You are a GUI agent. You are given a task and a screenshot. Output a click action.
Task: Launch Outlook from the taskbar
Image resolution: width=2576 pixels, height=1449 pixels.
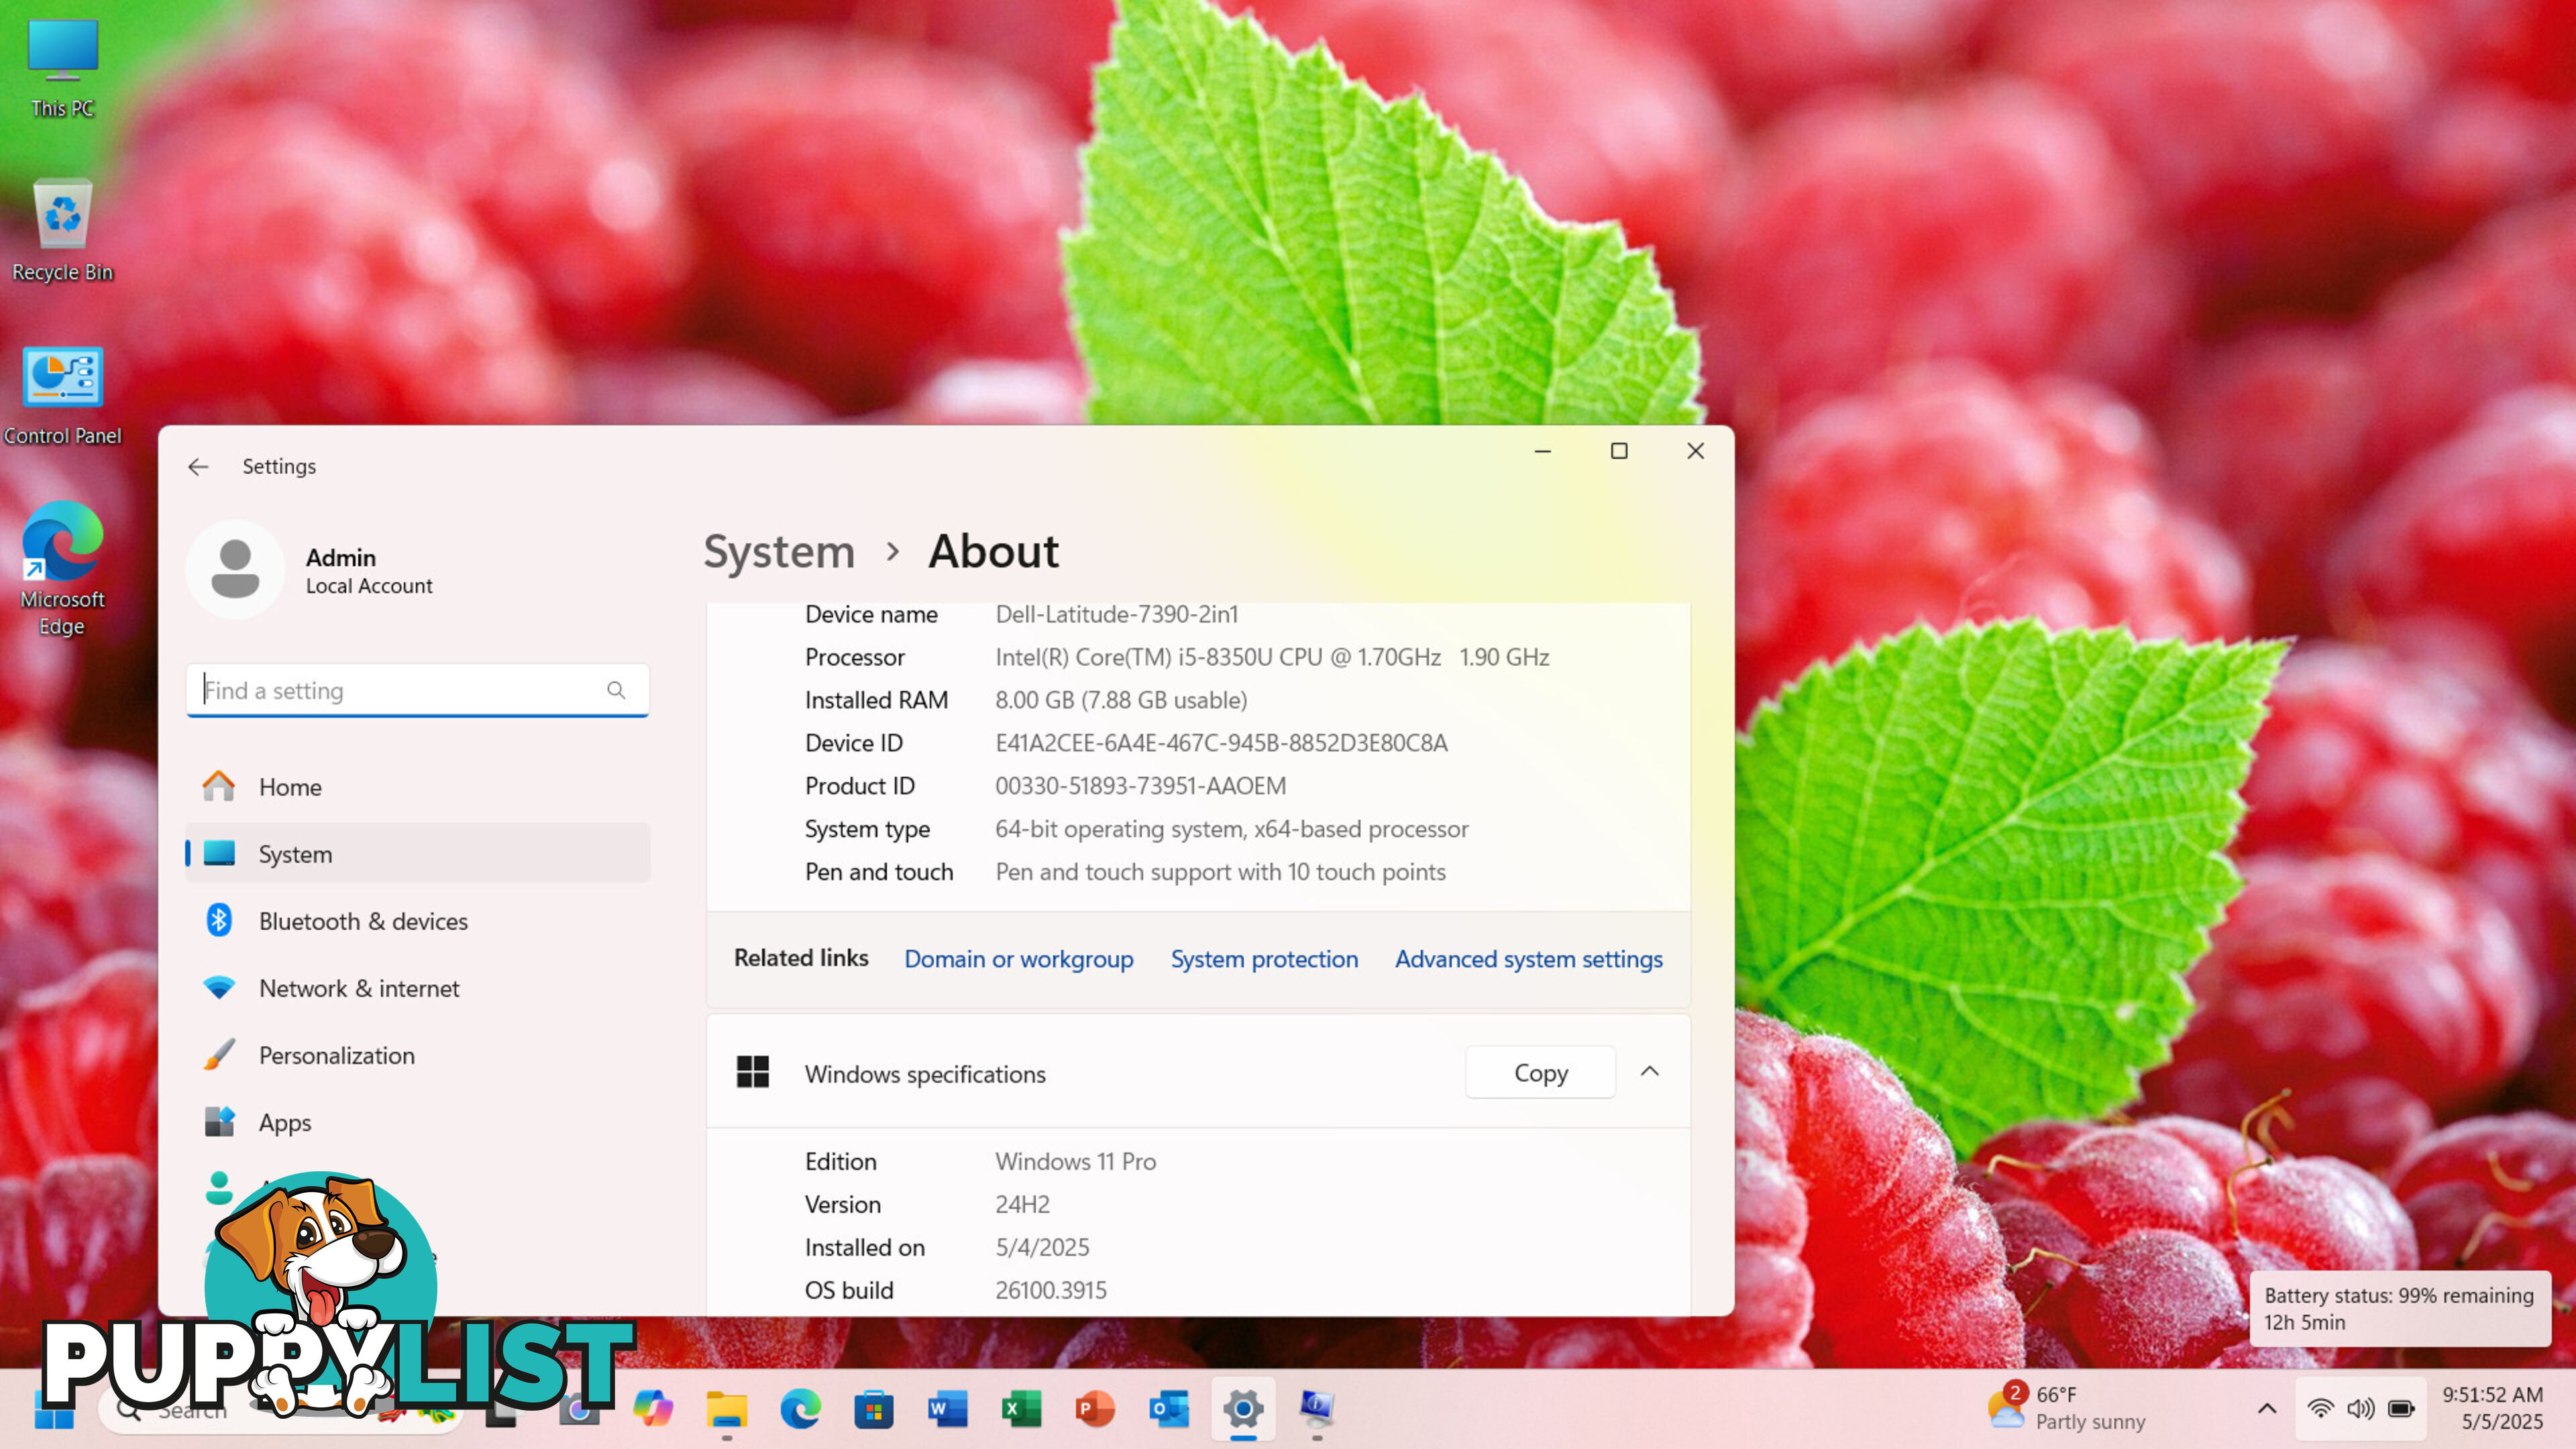coord(1170,1409)
